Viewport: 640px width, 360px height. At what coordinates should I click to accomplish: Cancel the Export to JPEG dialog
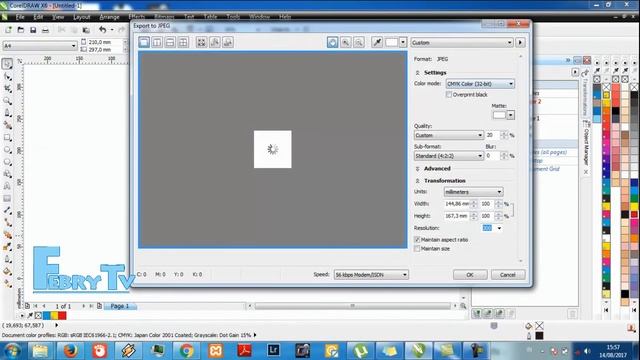click(x=508, y=275)
